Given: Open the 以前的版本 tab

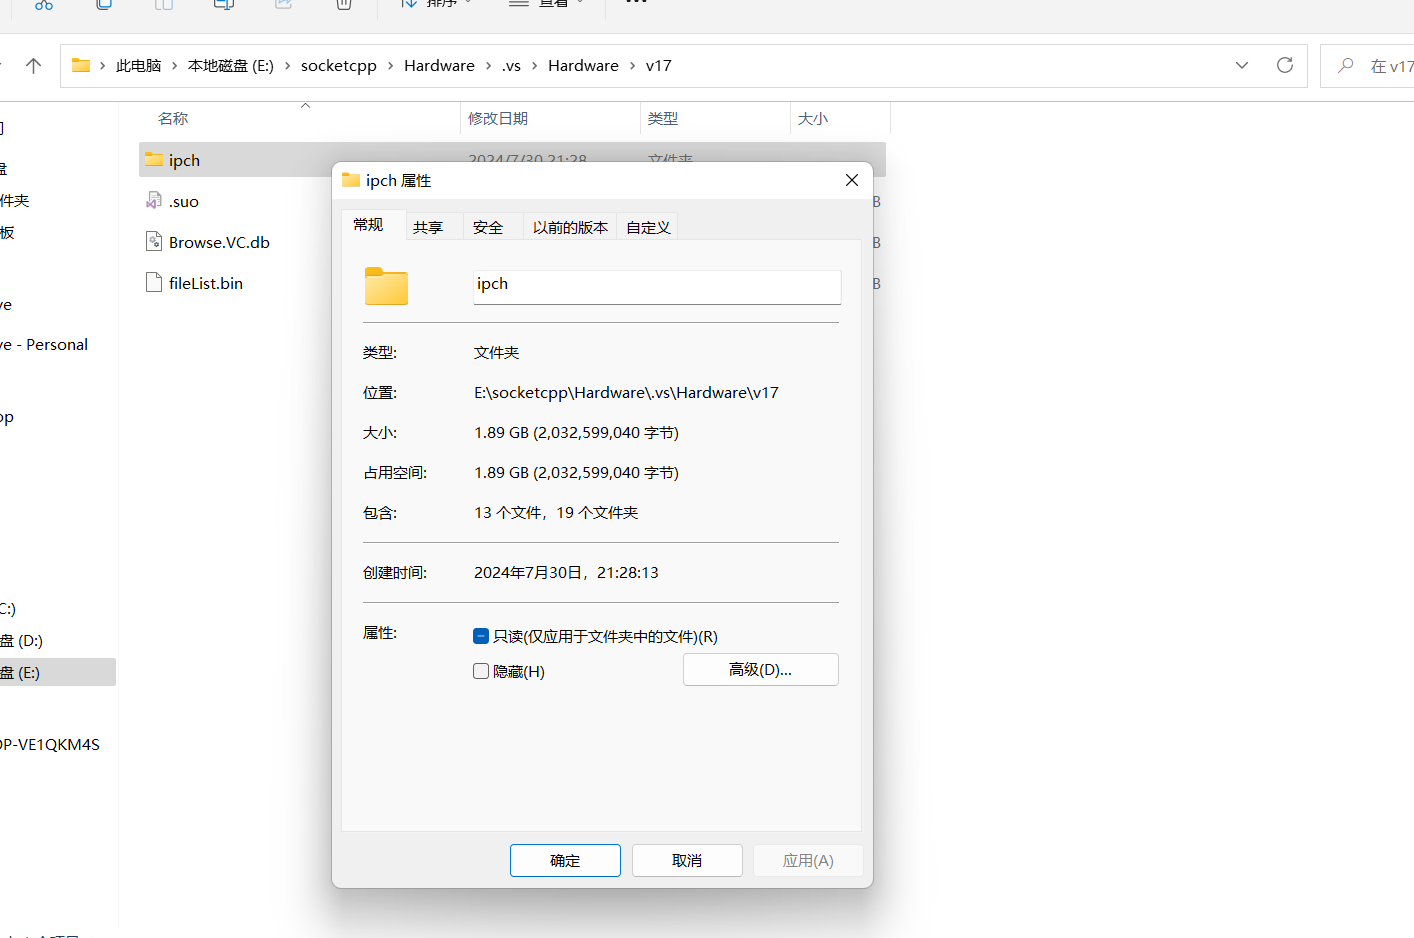Looking at the screenshot, I should (570, 227).
